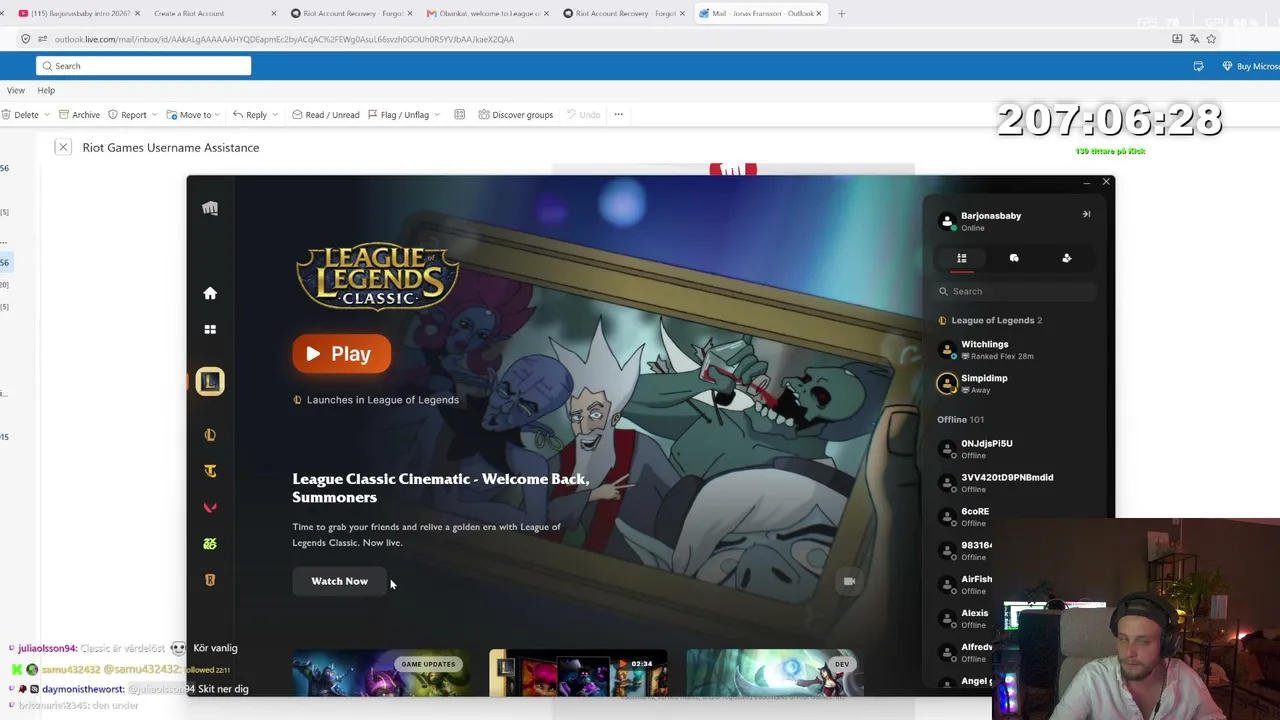Archive the open email
Image resolution: width=1280 pixels, height=720 pixels.
[79, 115]
